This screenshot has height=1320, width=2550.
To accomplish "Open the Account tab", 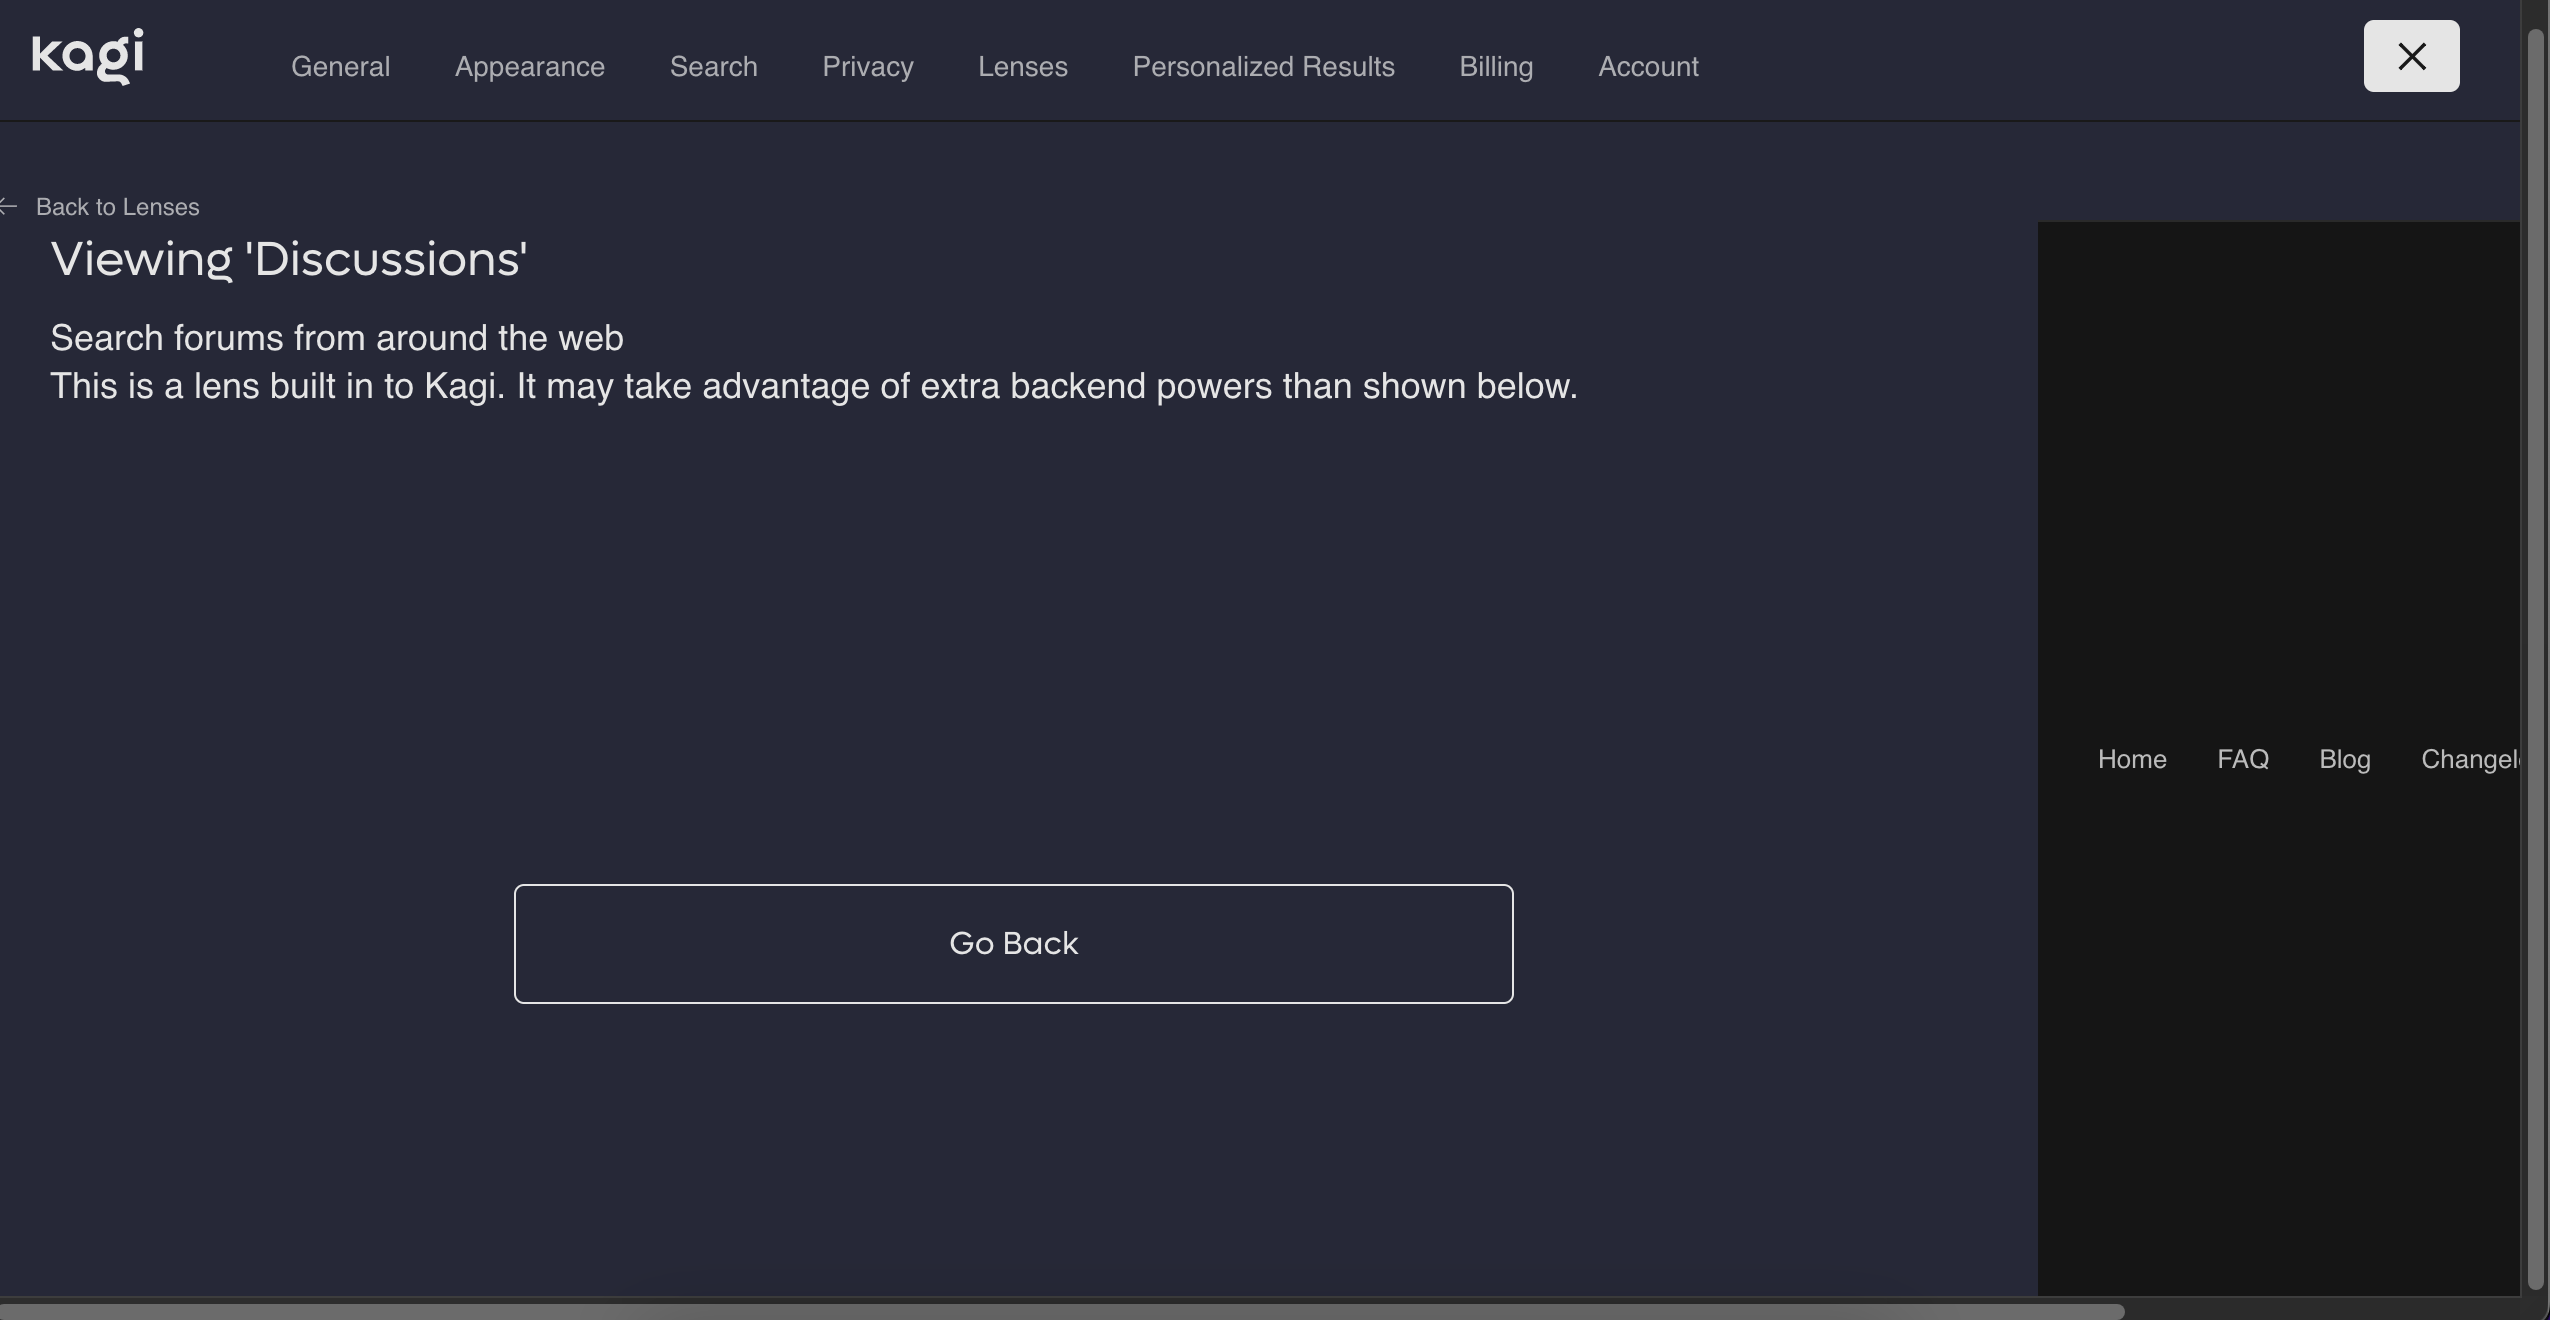I will (x=1647, y=67).
